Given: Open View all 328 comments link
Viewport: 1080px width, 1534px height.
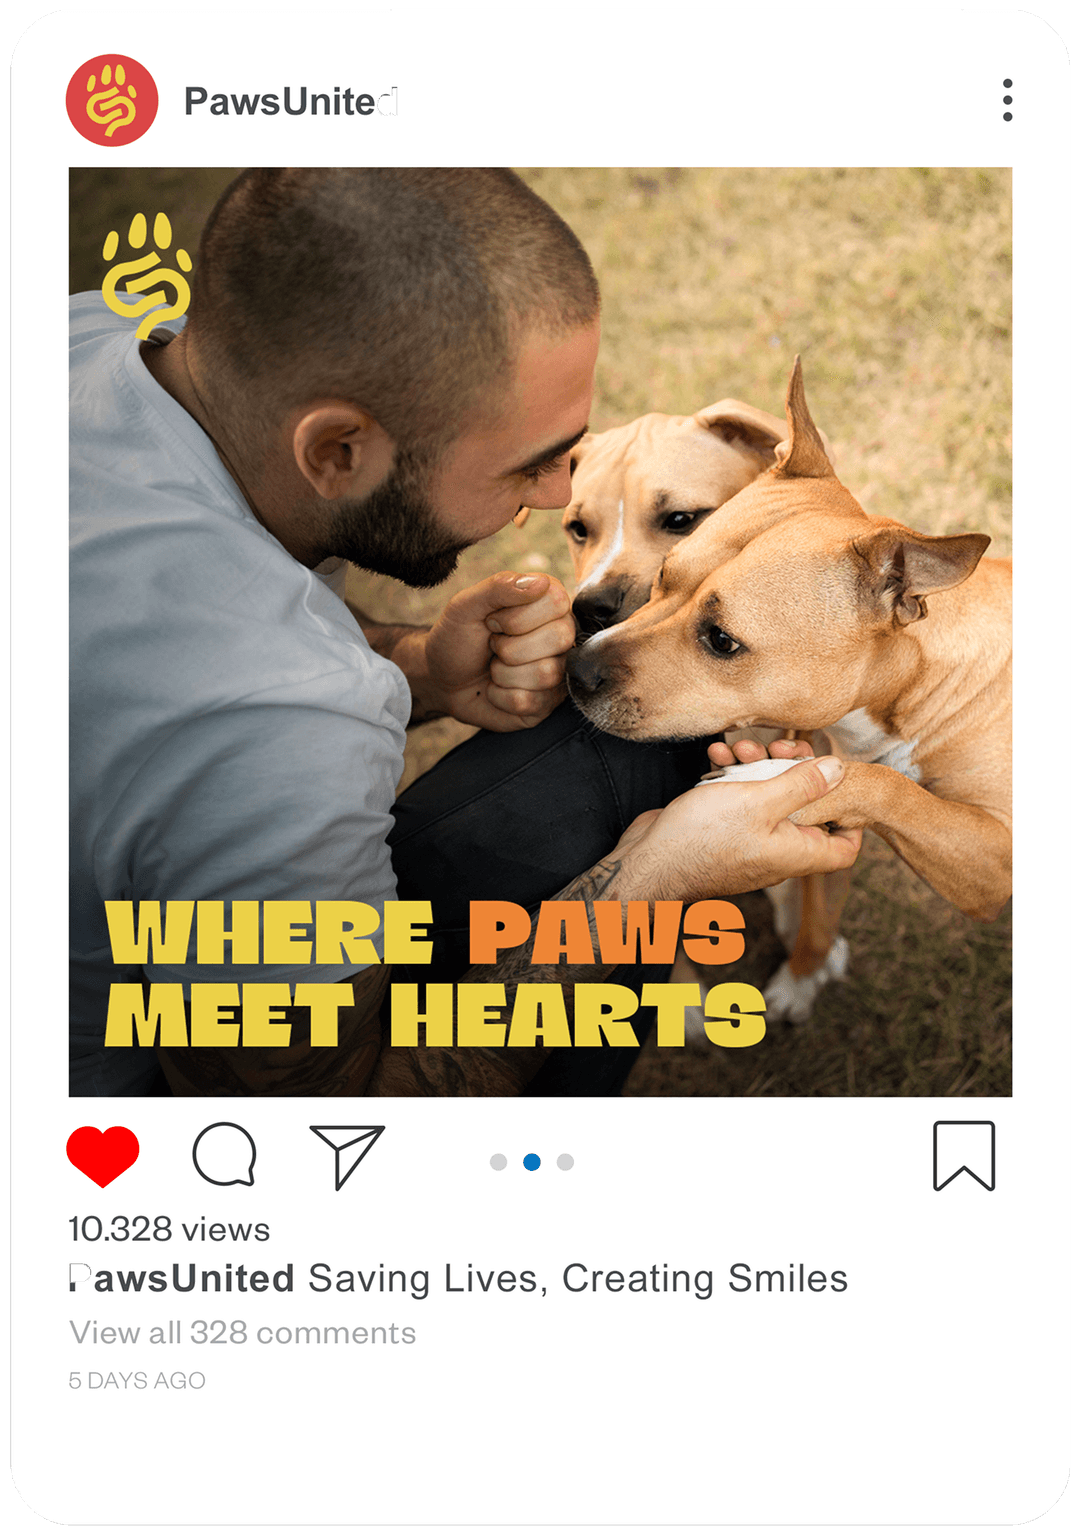Looking at the screenshot, I should pos(243,1333).
